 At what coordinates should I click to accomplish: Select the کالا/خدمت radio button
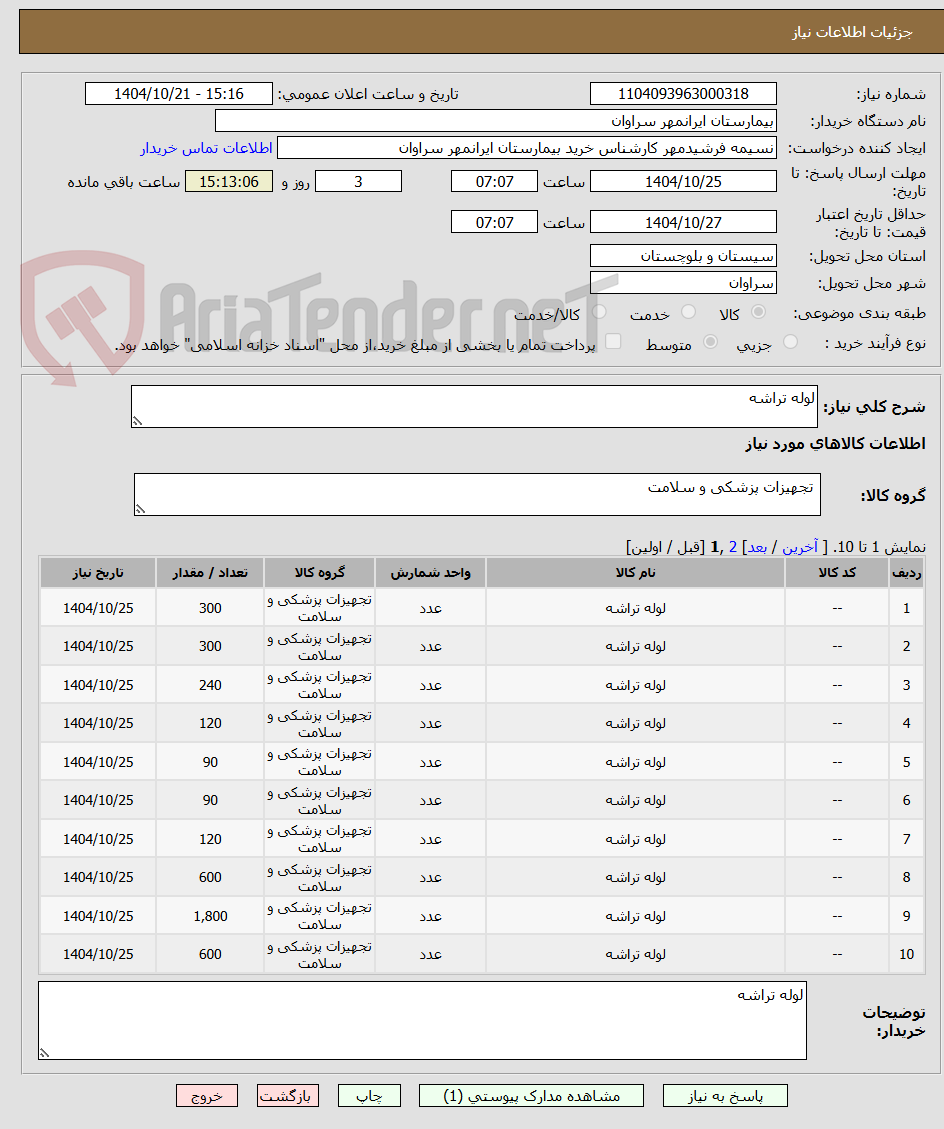click(599, 312)
